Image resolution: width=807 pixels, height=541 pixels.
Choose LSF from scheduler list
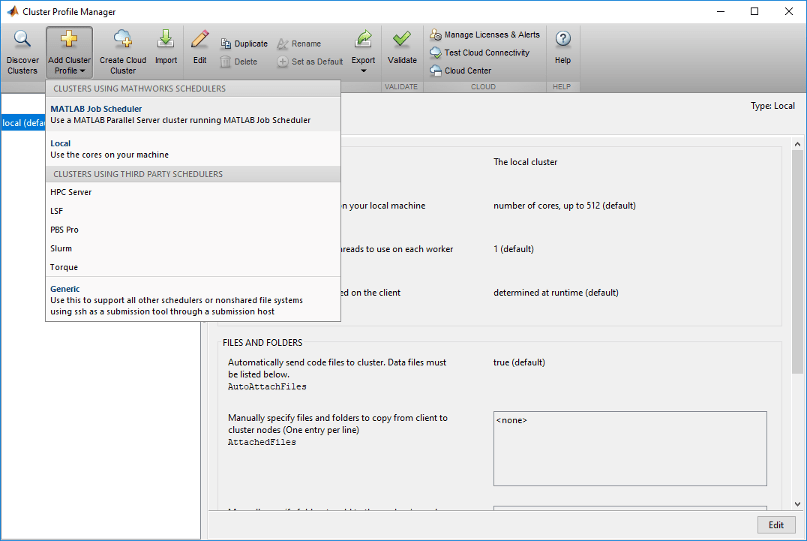coord(193,211)
